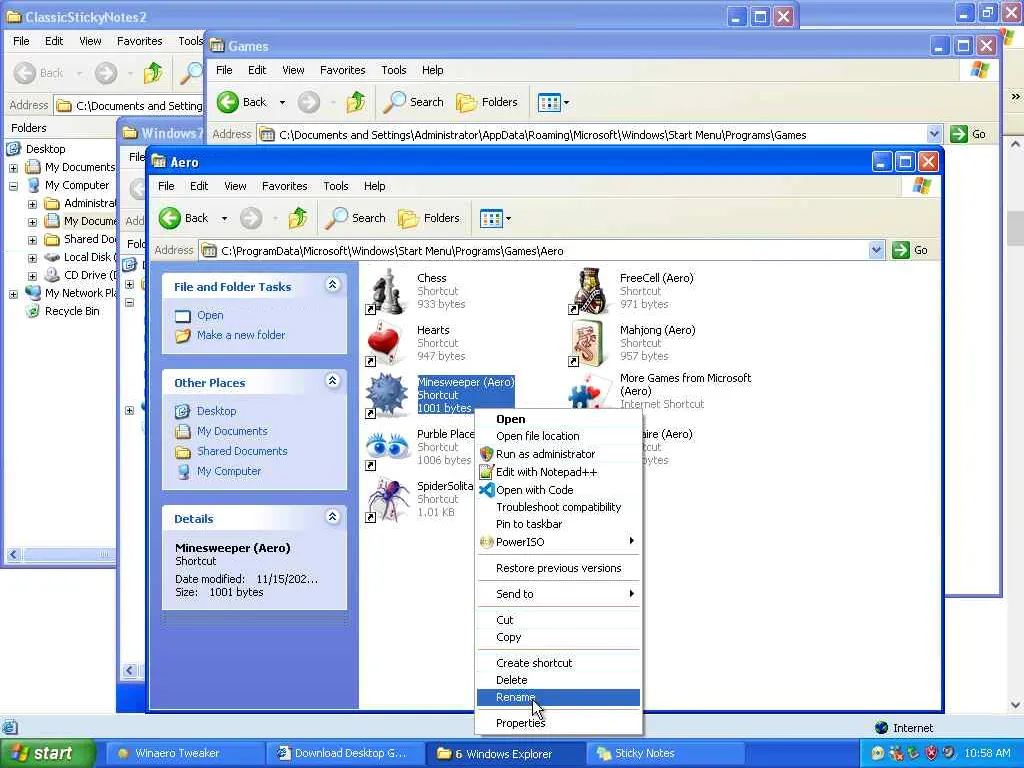This screenshot has height=768, width=1024.
Task: Click Make a new folder link
Action: tap(241, 335)
